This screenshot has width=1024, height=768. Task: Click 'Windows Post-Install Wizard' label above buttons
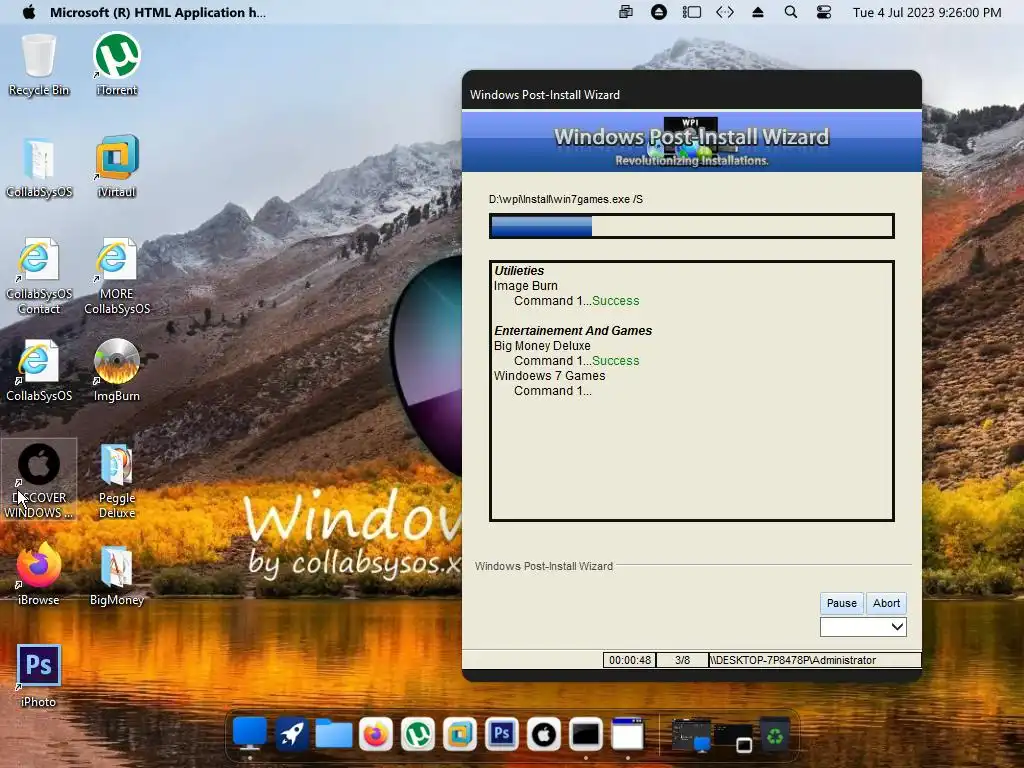tap(544, 566)
